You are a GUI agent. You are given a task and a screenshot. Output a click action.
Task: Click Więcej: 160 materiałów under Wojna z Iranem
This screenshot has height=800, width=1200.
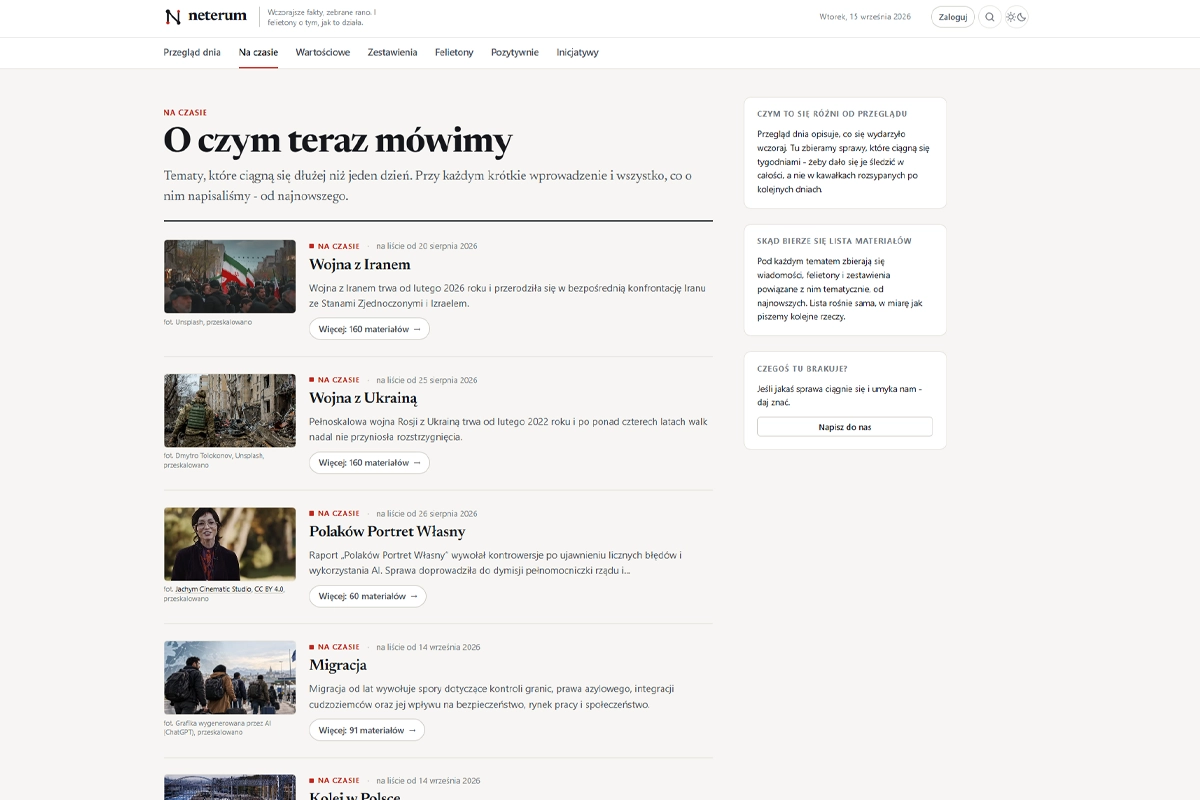point(369,329)
